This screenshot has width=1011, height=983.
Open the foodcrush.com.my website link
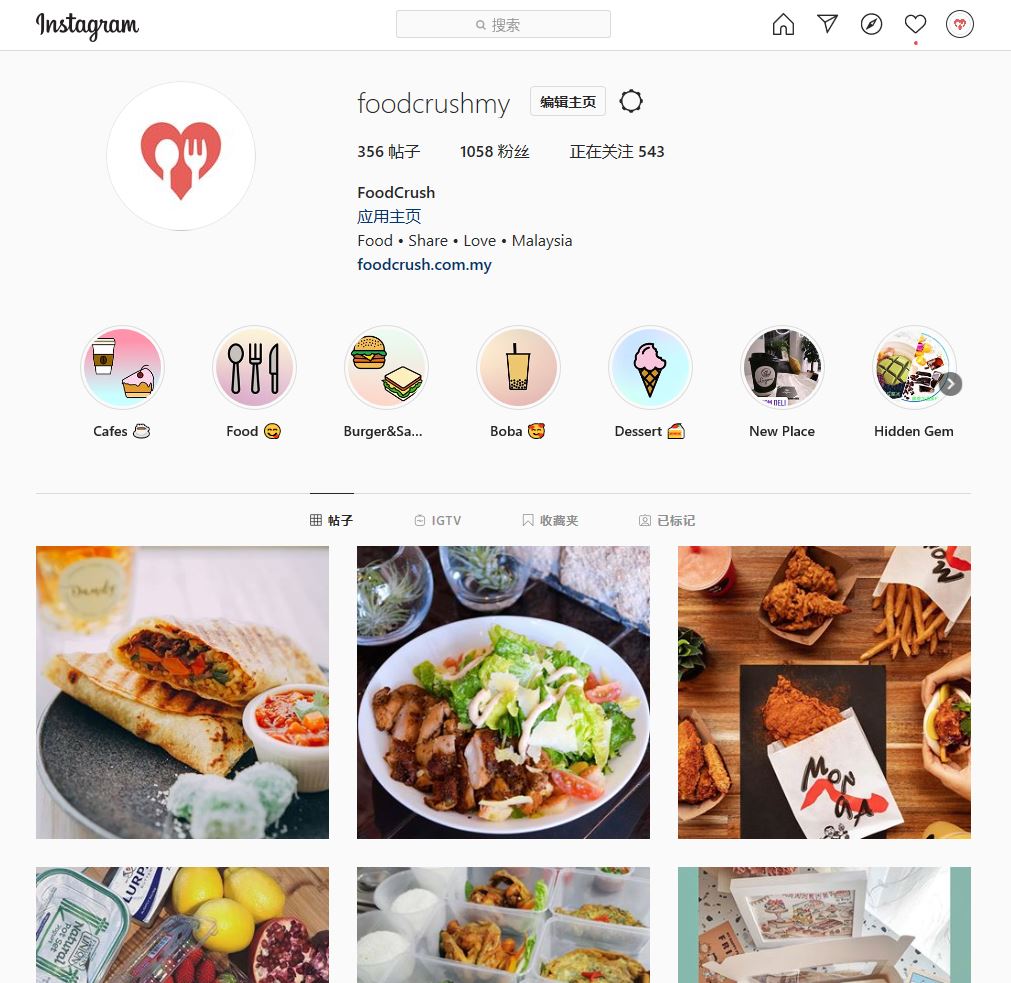coord(424,264)
